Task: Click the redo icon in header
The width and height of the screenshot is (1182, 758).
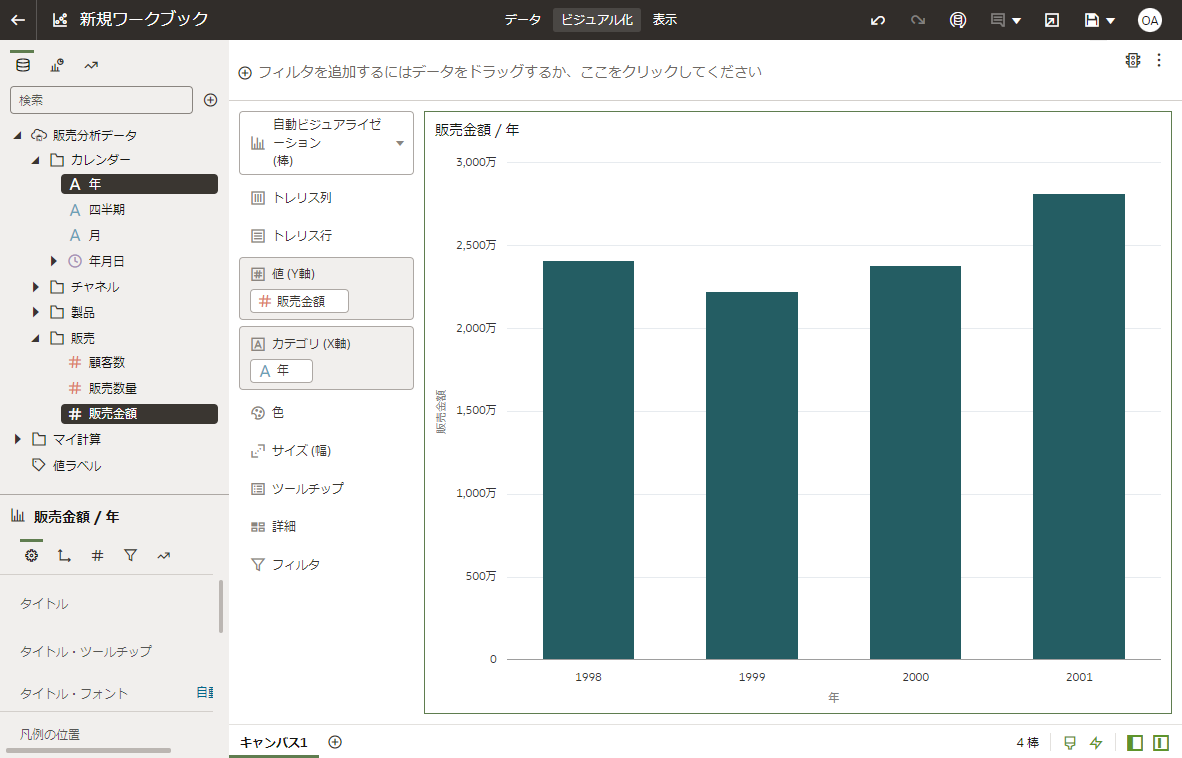Action: [x=917, y=20]
